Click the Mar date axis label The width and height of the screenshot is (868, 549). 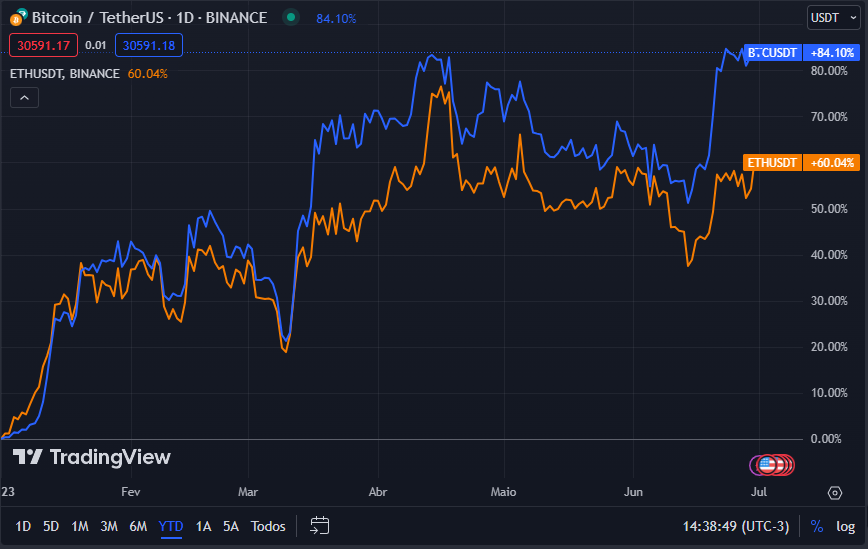[248, 492]
